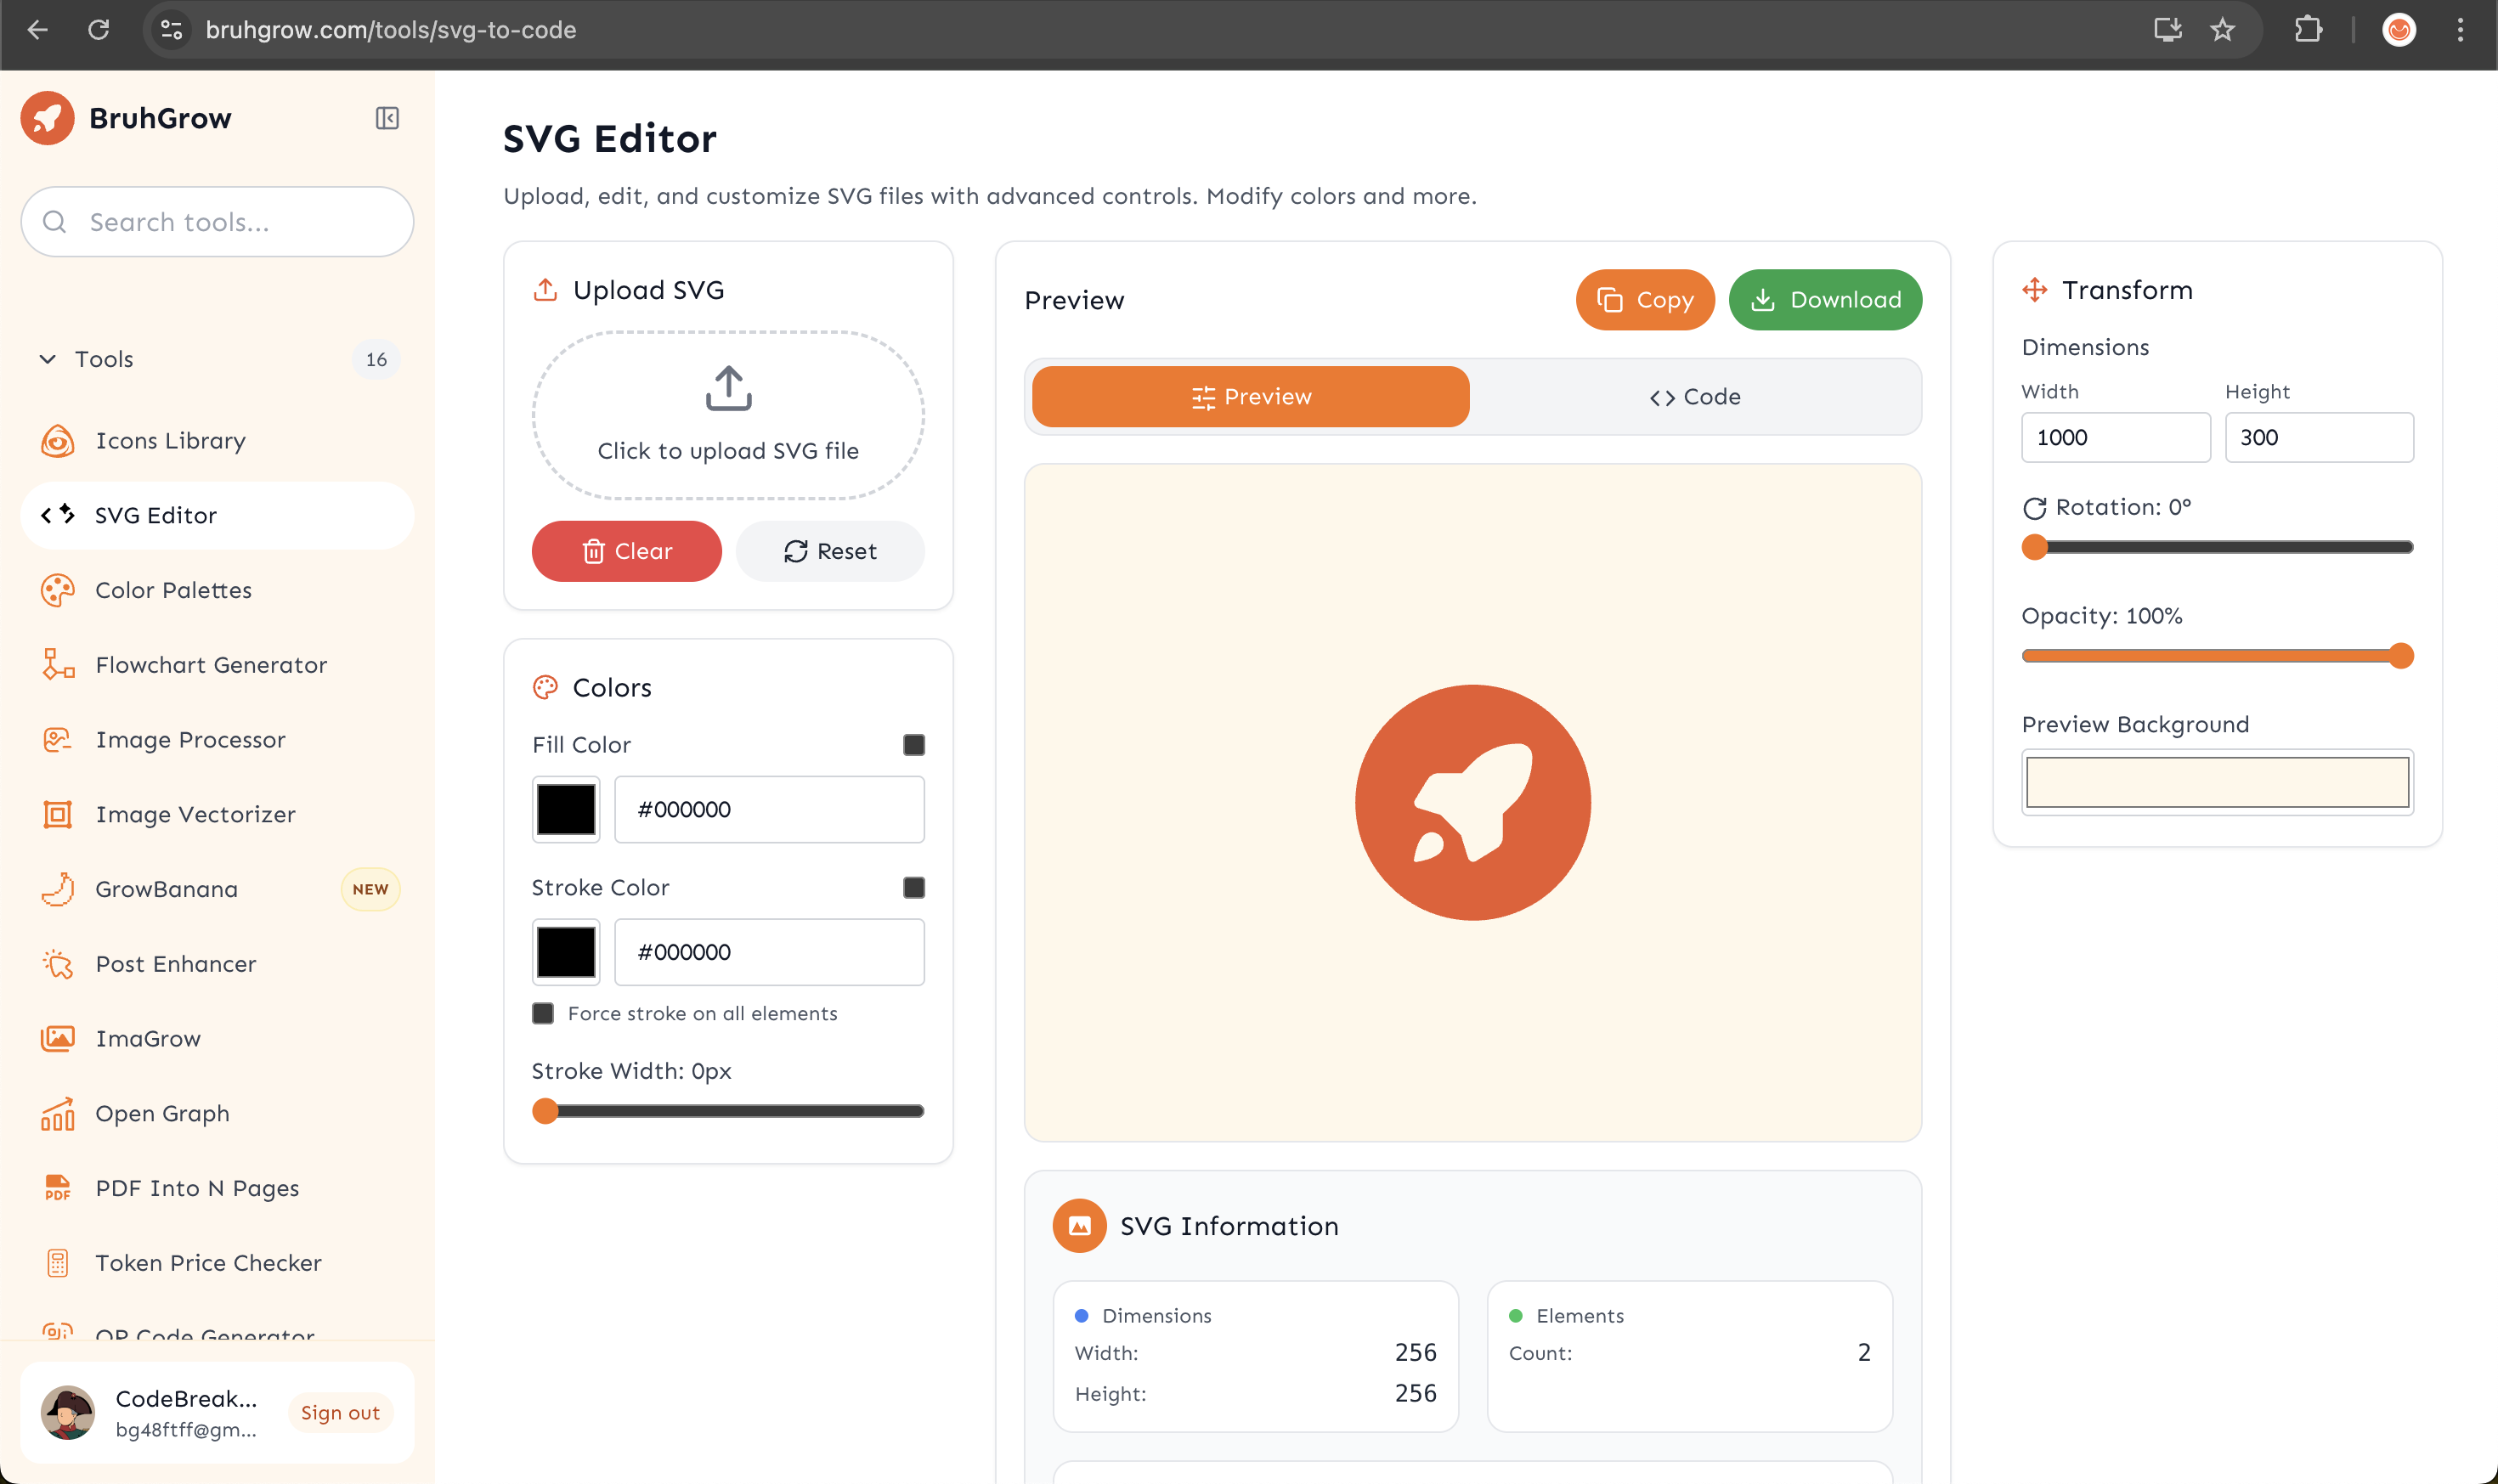This screenshot has height=1484, width=2498.
Task: Click to upload SVG file area
Action: pyautogui.click(x=728, y=415)
